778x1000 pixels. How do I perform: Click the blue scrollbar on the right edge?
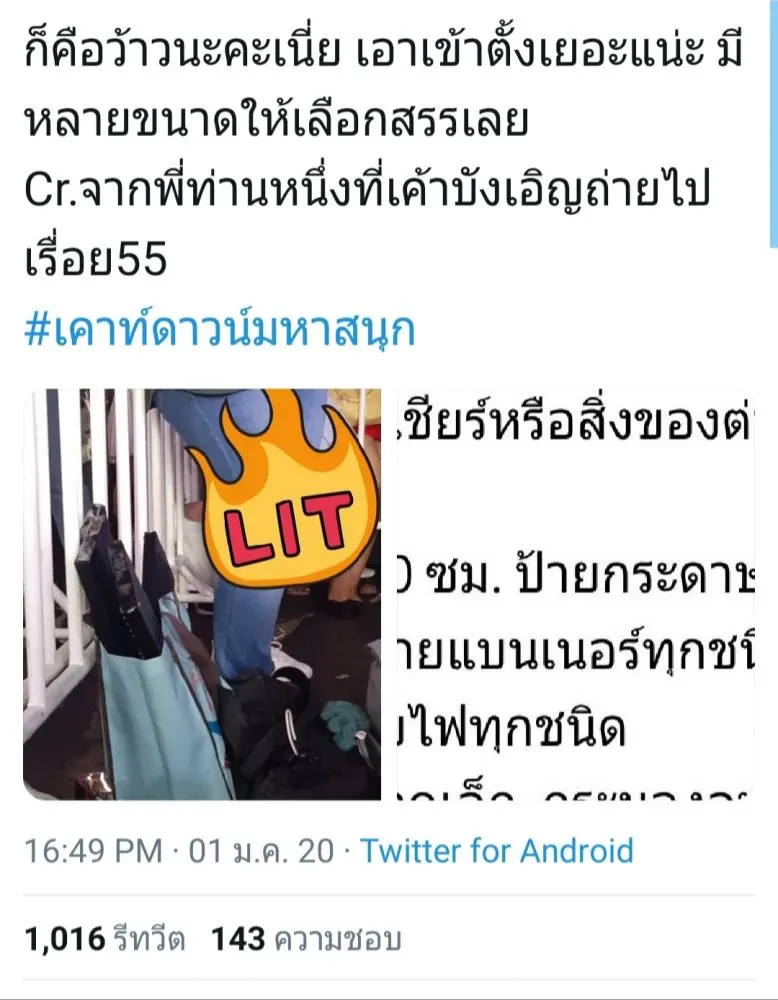[774, 124]
